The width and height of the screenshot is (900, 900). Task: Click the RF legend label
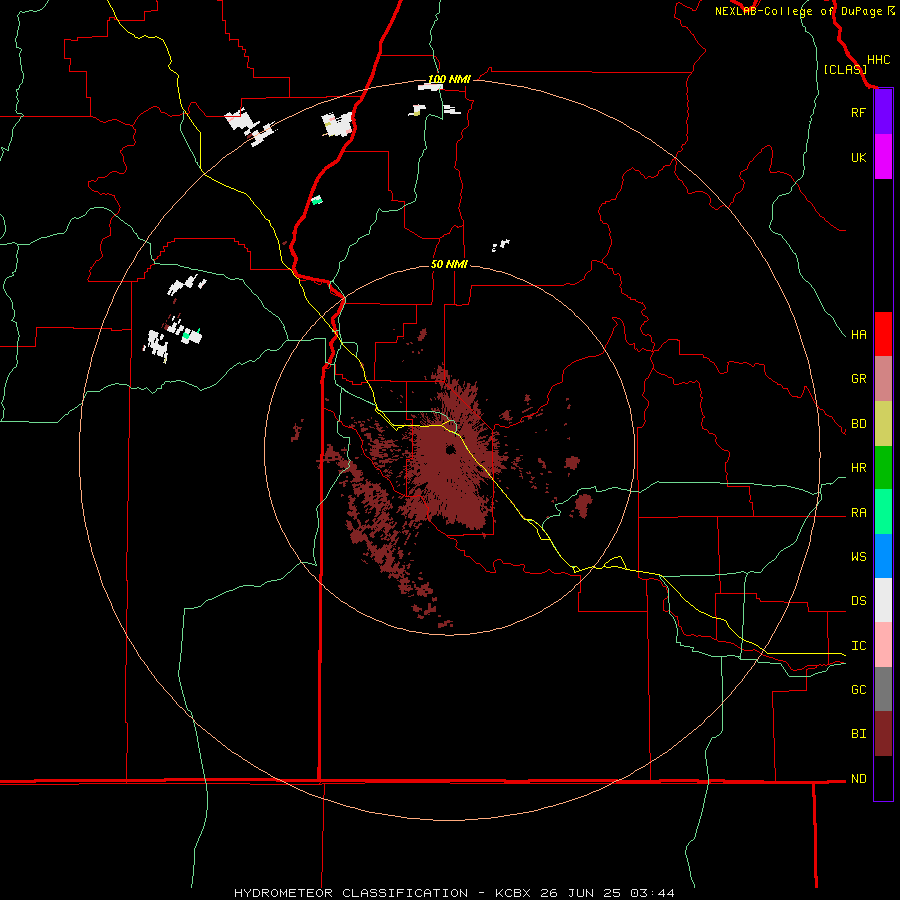(x=858, y=112)
